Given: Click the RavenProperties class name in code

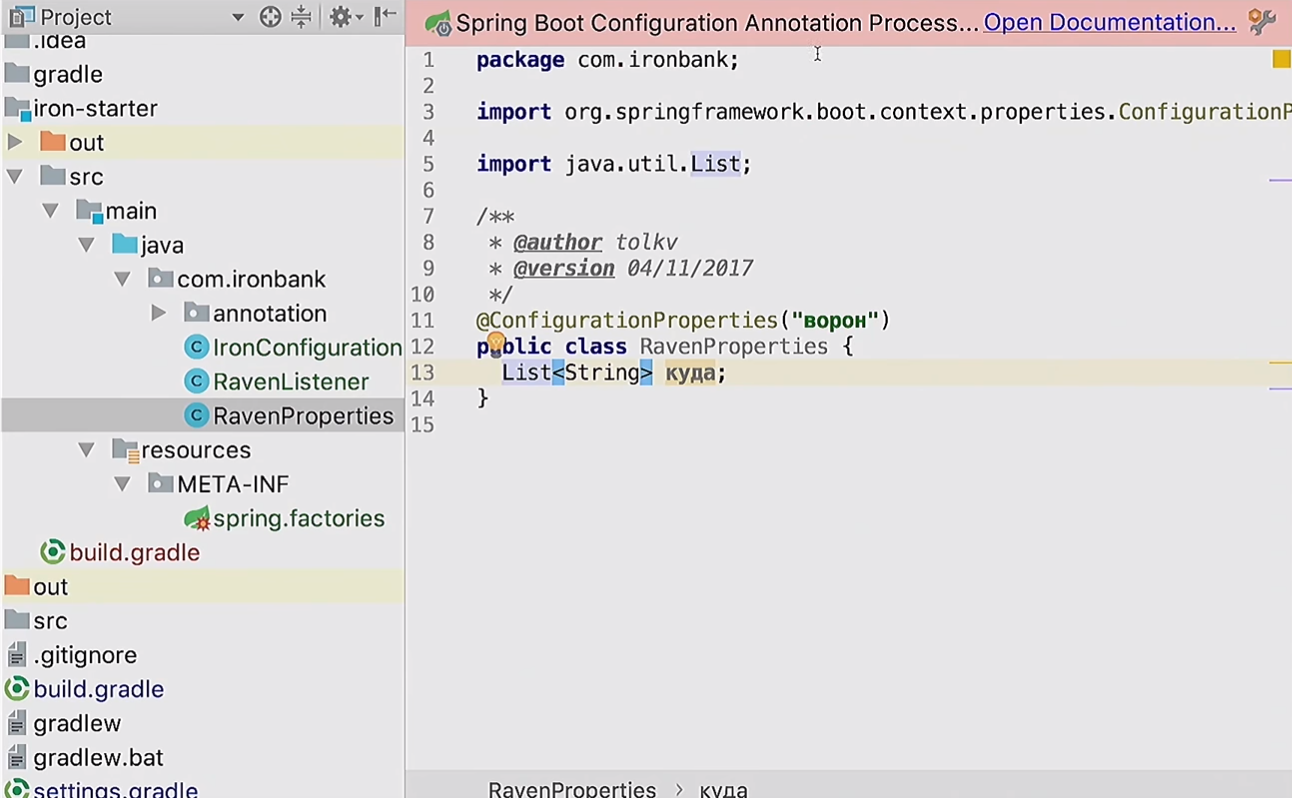Looking at the screenshot, I should [734, 347].
